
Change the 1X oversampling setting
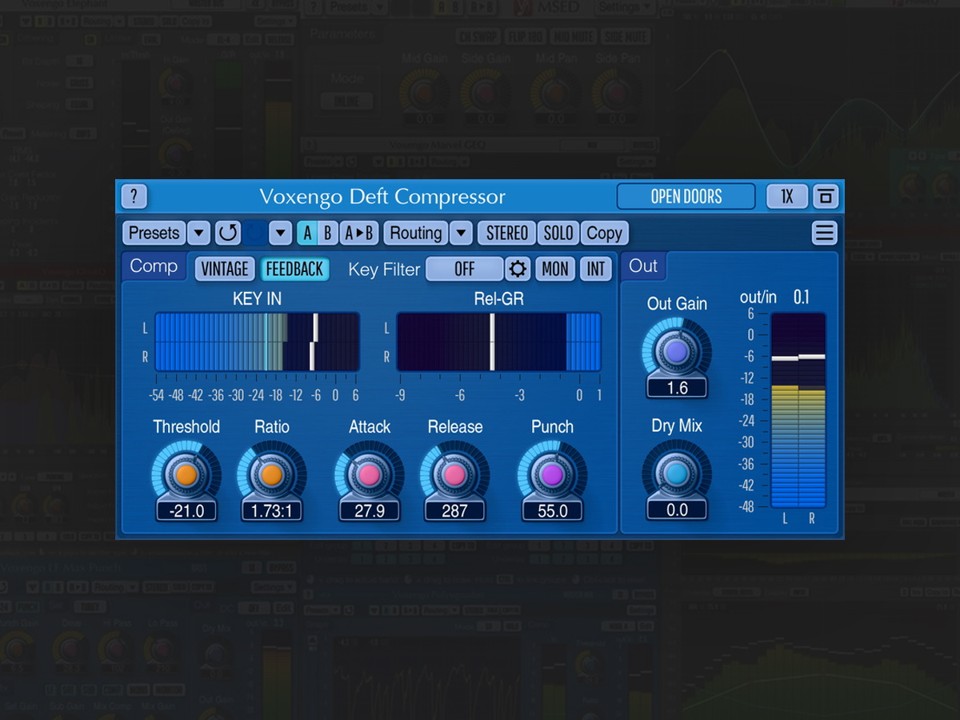click(x=787, y=197)
